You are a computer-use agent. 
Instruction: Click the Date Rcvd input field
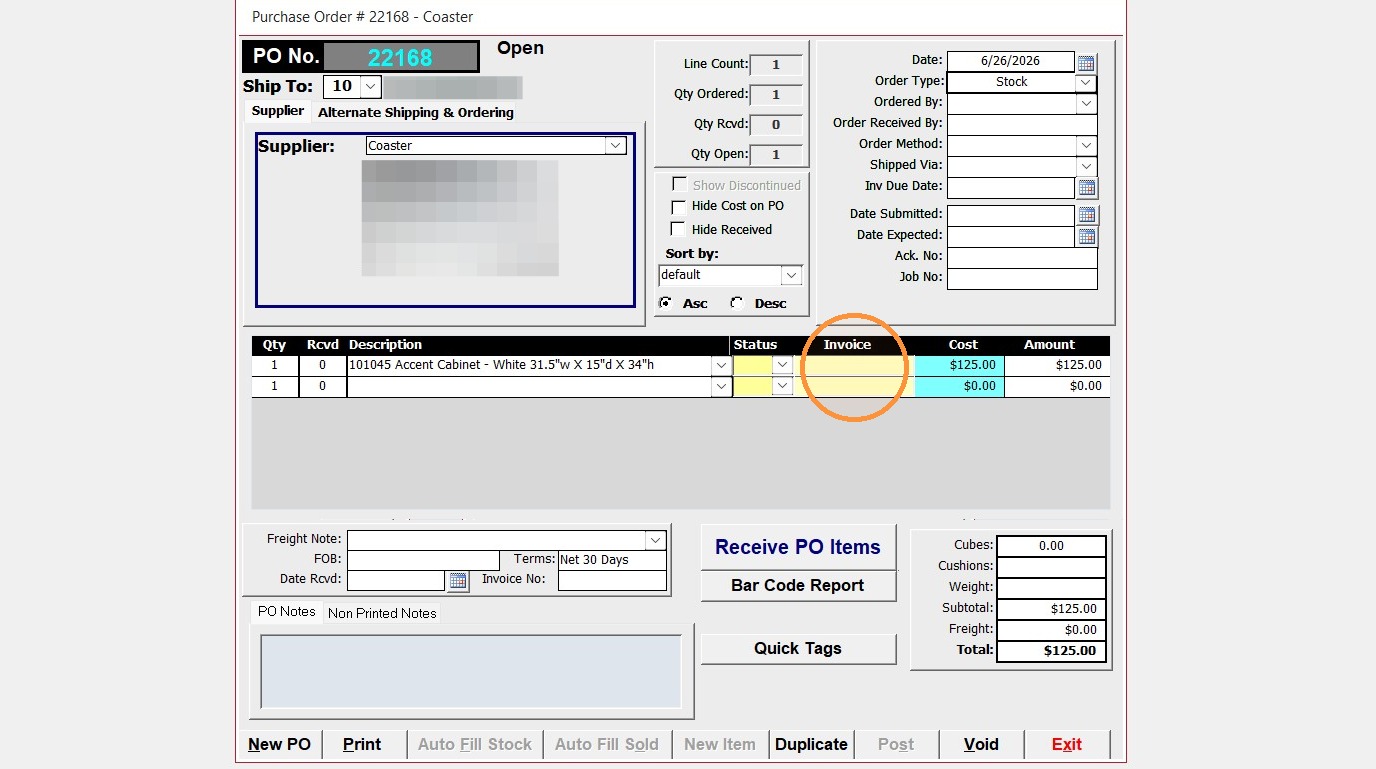(395, 580)
